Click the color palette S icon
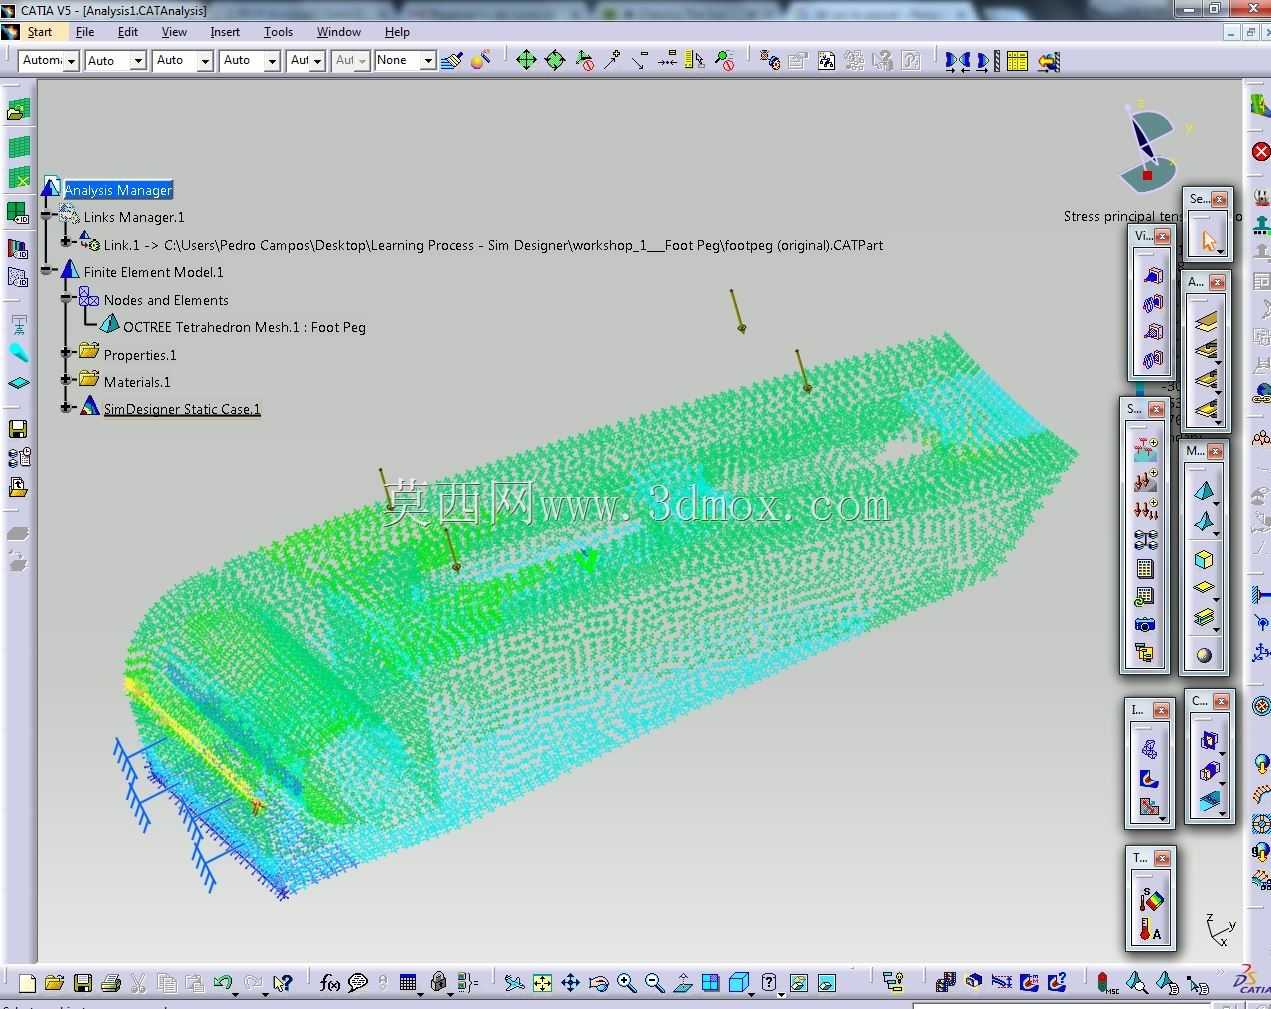This screenshot has width=1271, height=1009. [x=1150, y=899]
